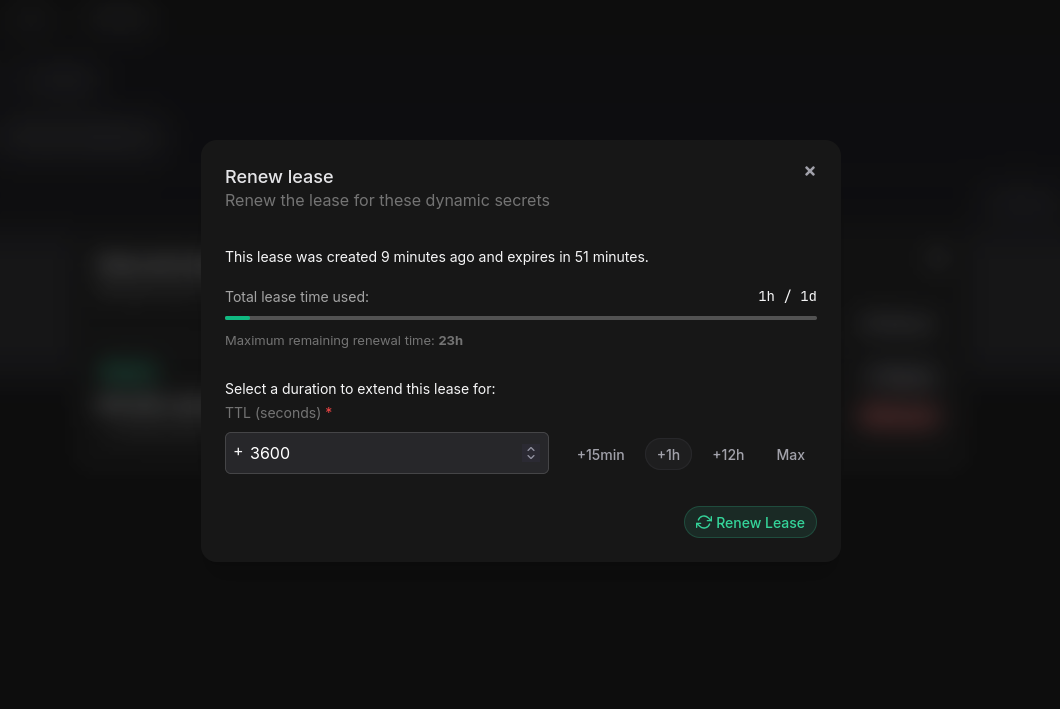Image resolution: width=1060 pixels, height=709 pixels.
Task: Select the +15min duration preset
Action: [x=600, y=455]
